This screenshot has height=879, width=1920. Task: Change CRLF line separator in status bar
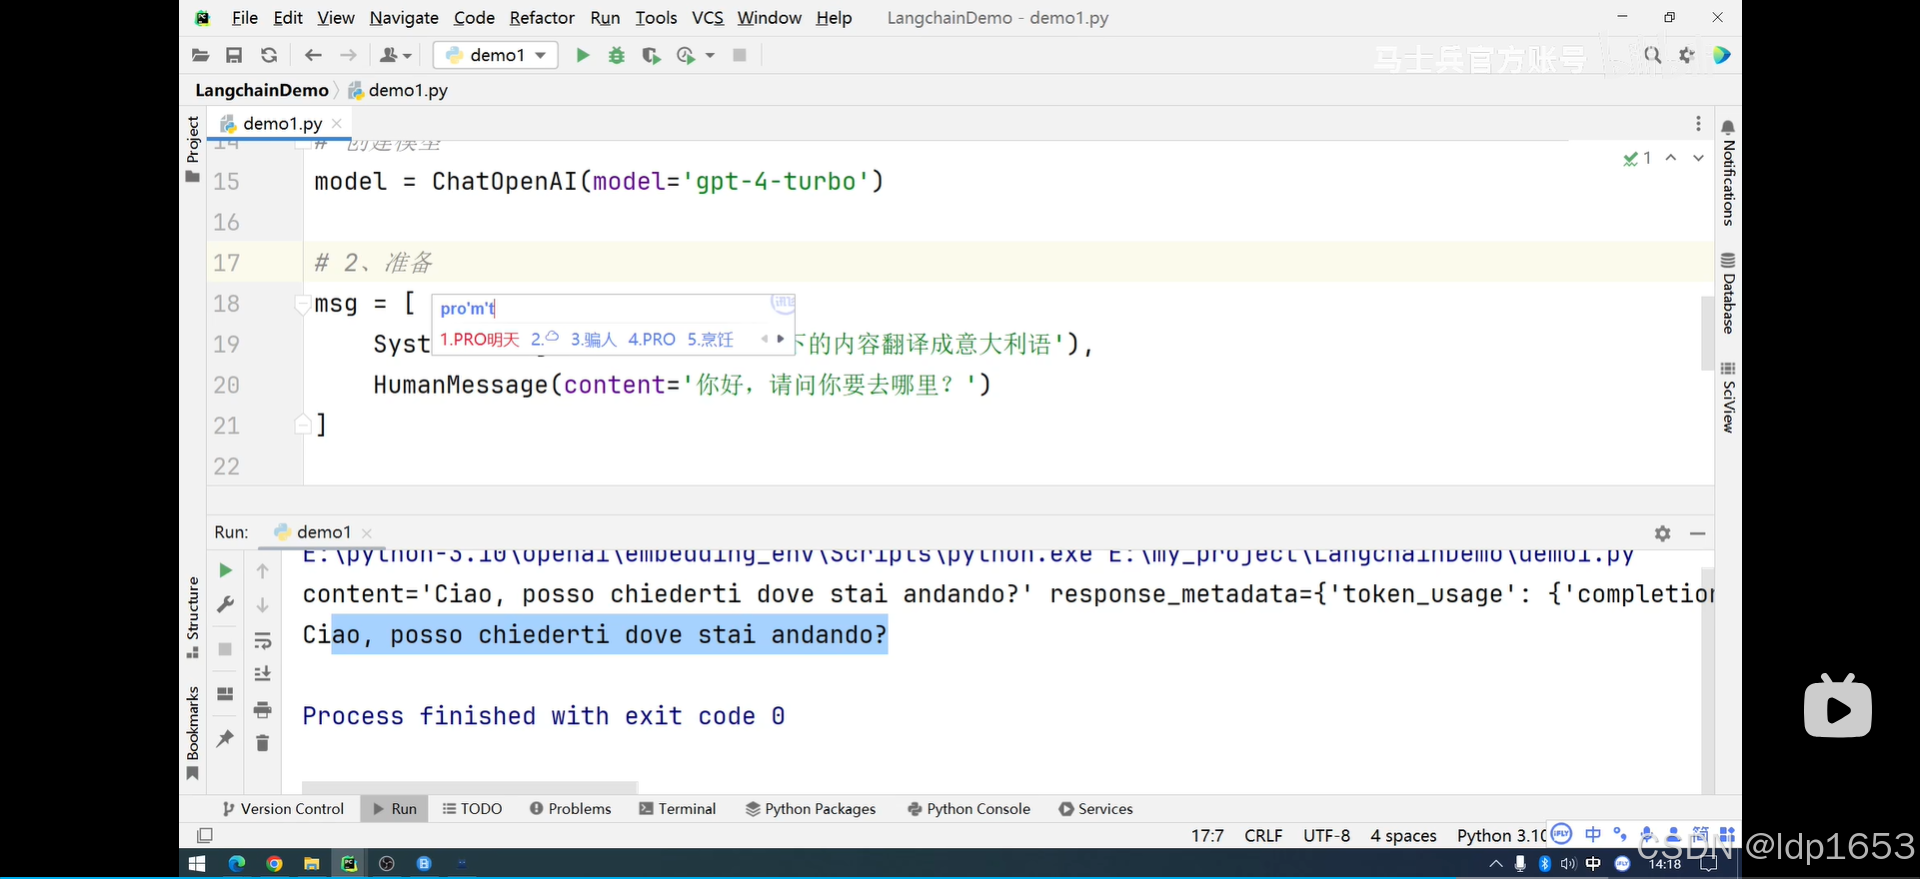[1263, 835]
